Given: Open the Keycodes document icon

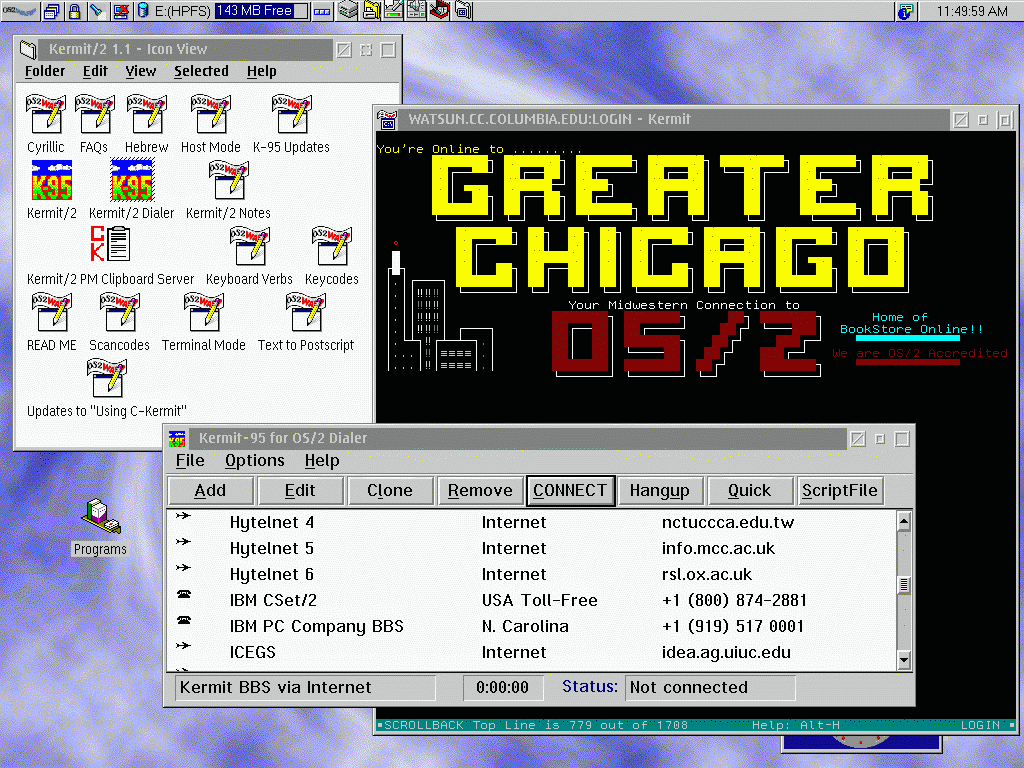Looking at the screenshot, I should (331, 247).
